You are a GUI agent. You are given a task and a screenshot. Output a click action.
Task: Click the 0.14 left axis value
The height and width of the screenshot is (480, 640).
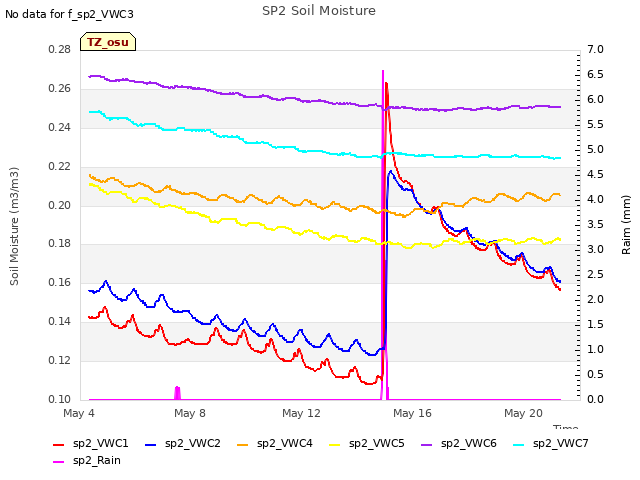click(60, 322)
